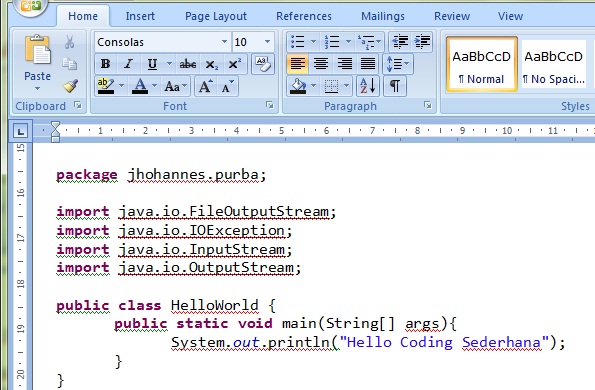Apply the Normal style
595x390 pixels.
click(x=482, y=64)
